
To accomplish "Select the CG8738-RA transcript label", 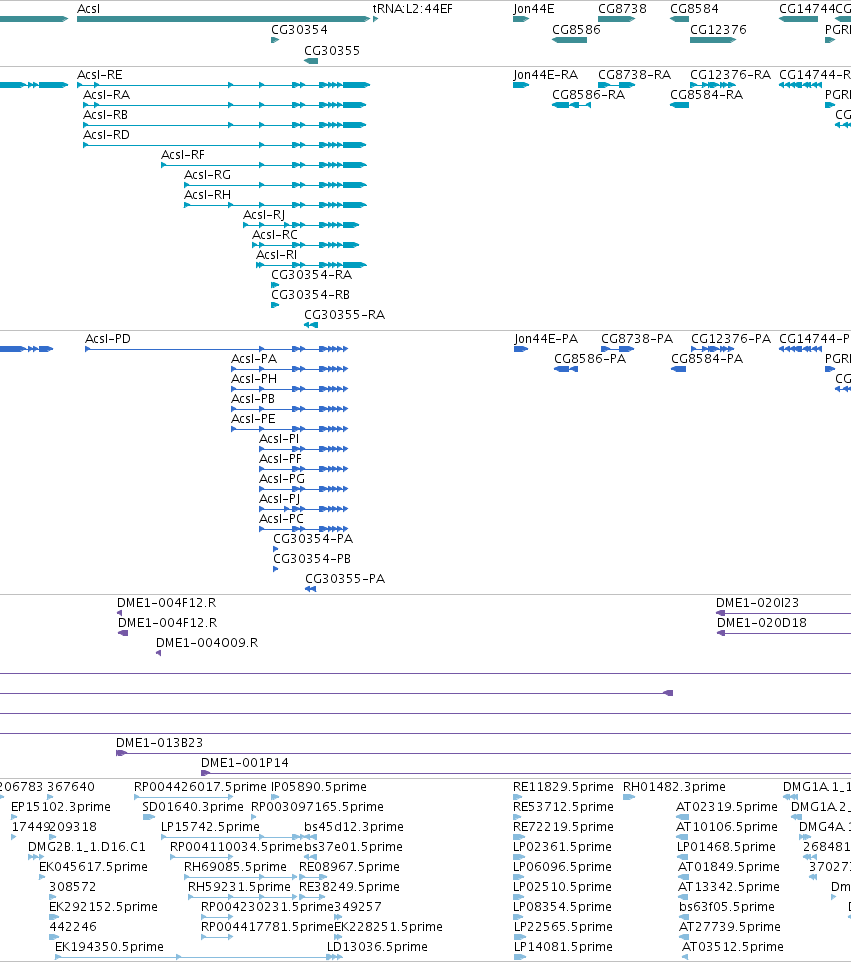I will [634, 75].
